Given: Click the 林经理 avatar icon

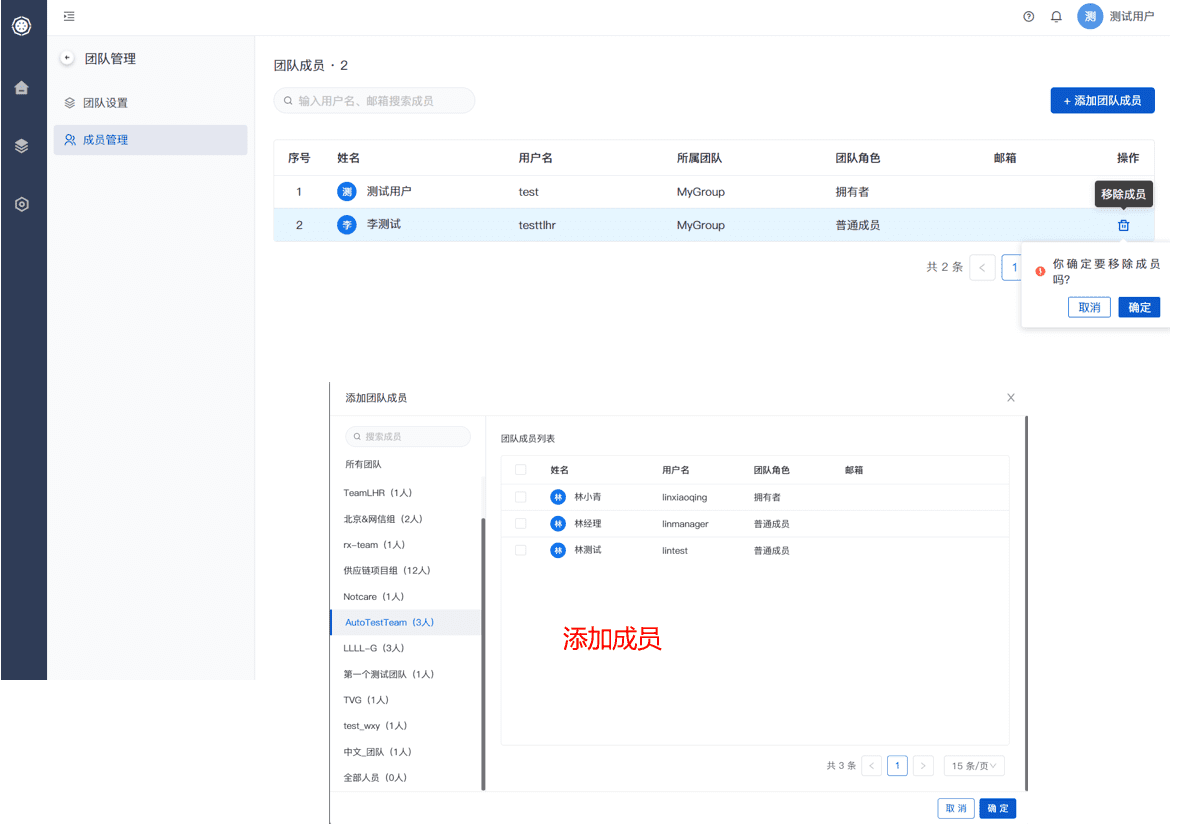Looking at the screenshot, I should tap(558, 523).
